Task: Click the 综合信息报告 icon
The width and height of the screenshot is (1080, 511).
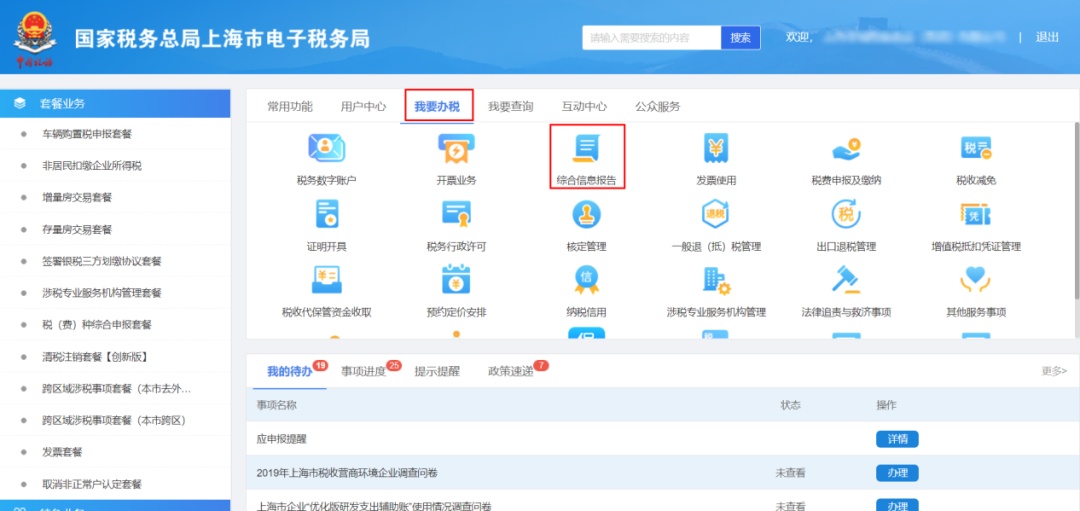Action: (586, 148)
